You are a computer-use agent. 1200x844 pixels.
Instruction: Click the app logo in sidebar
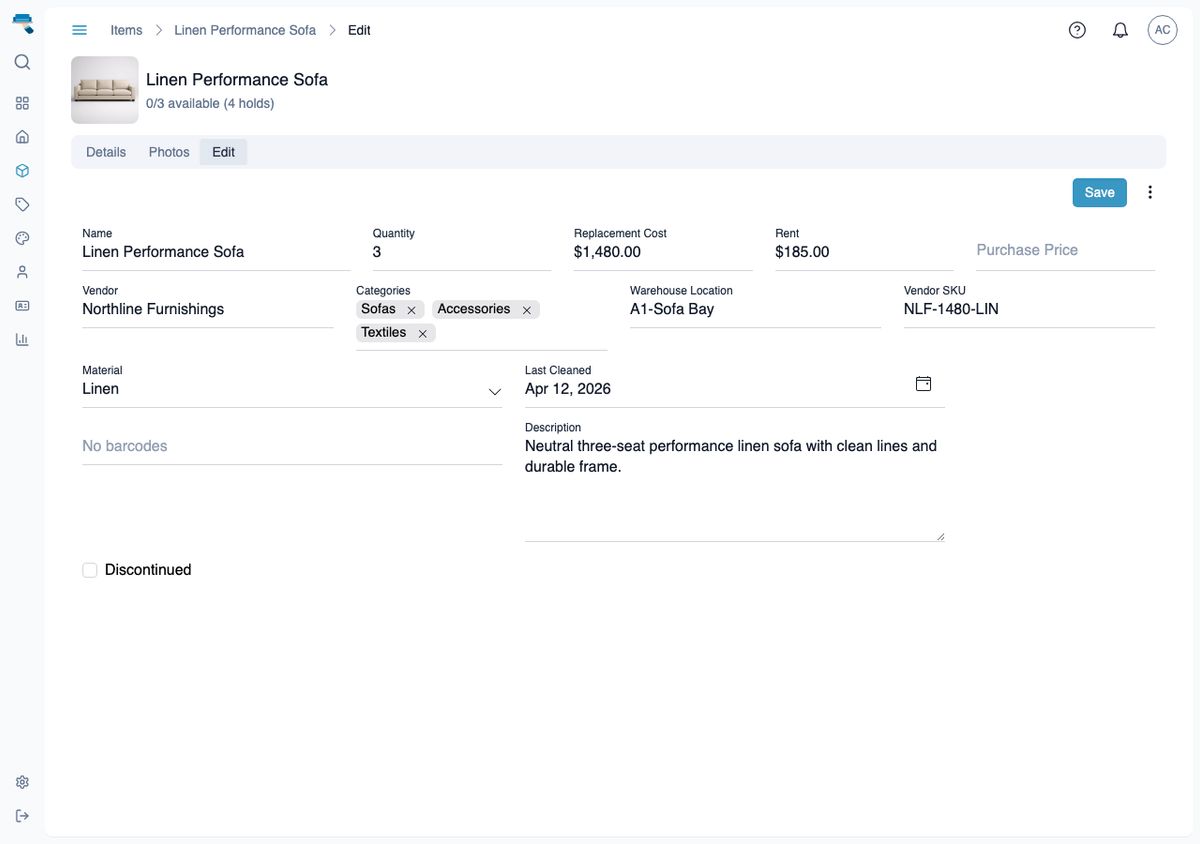pos(22,23)
